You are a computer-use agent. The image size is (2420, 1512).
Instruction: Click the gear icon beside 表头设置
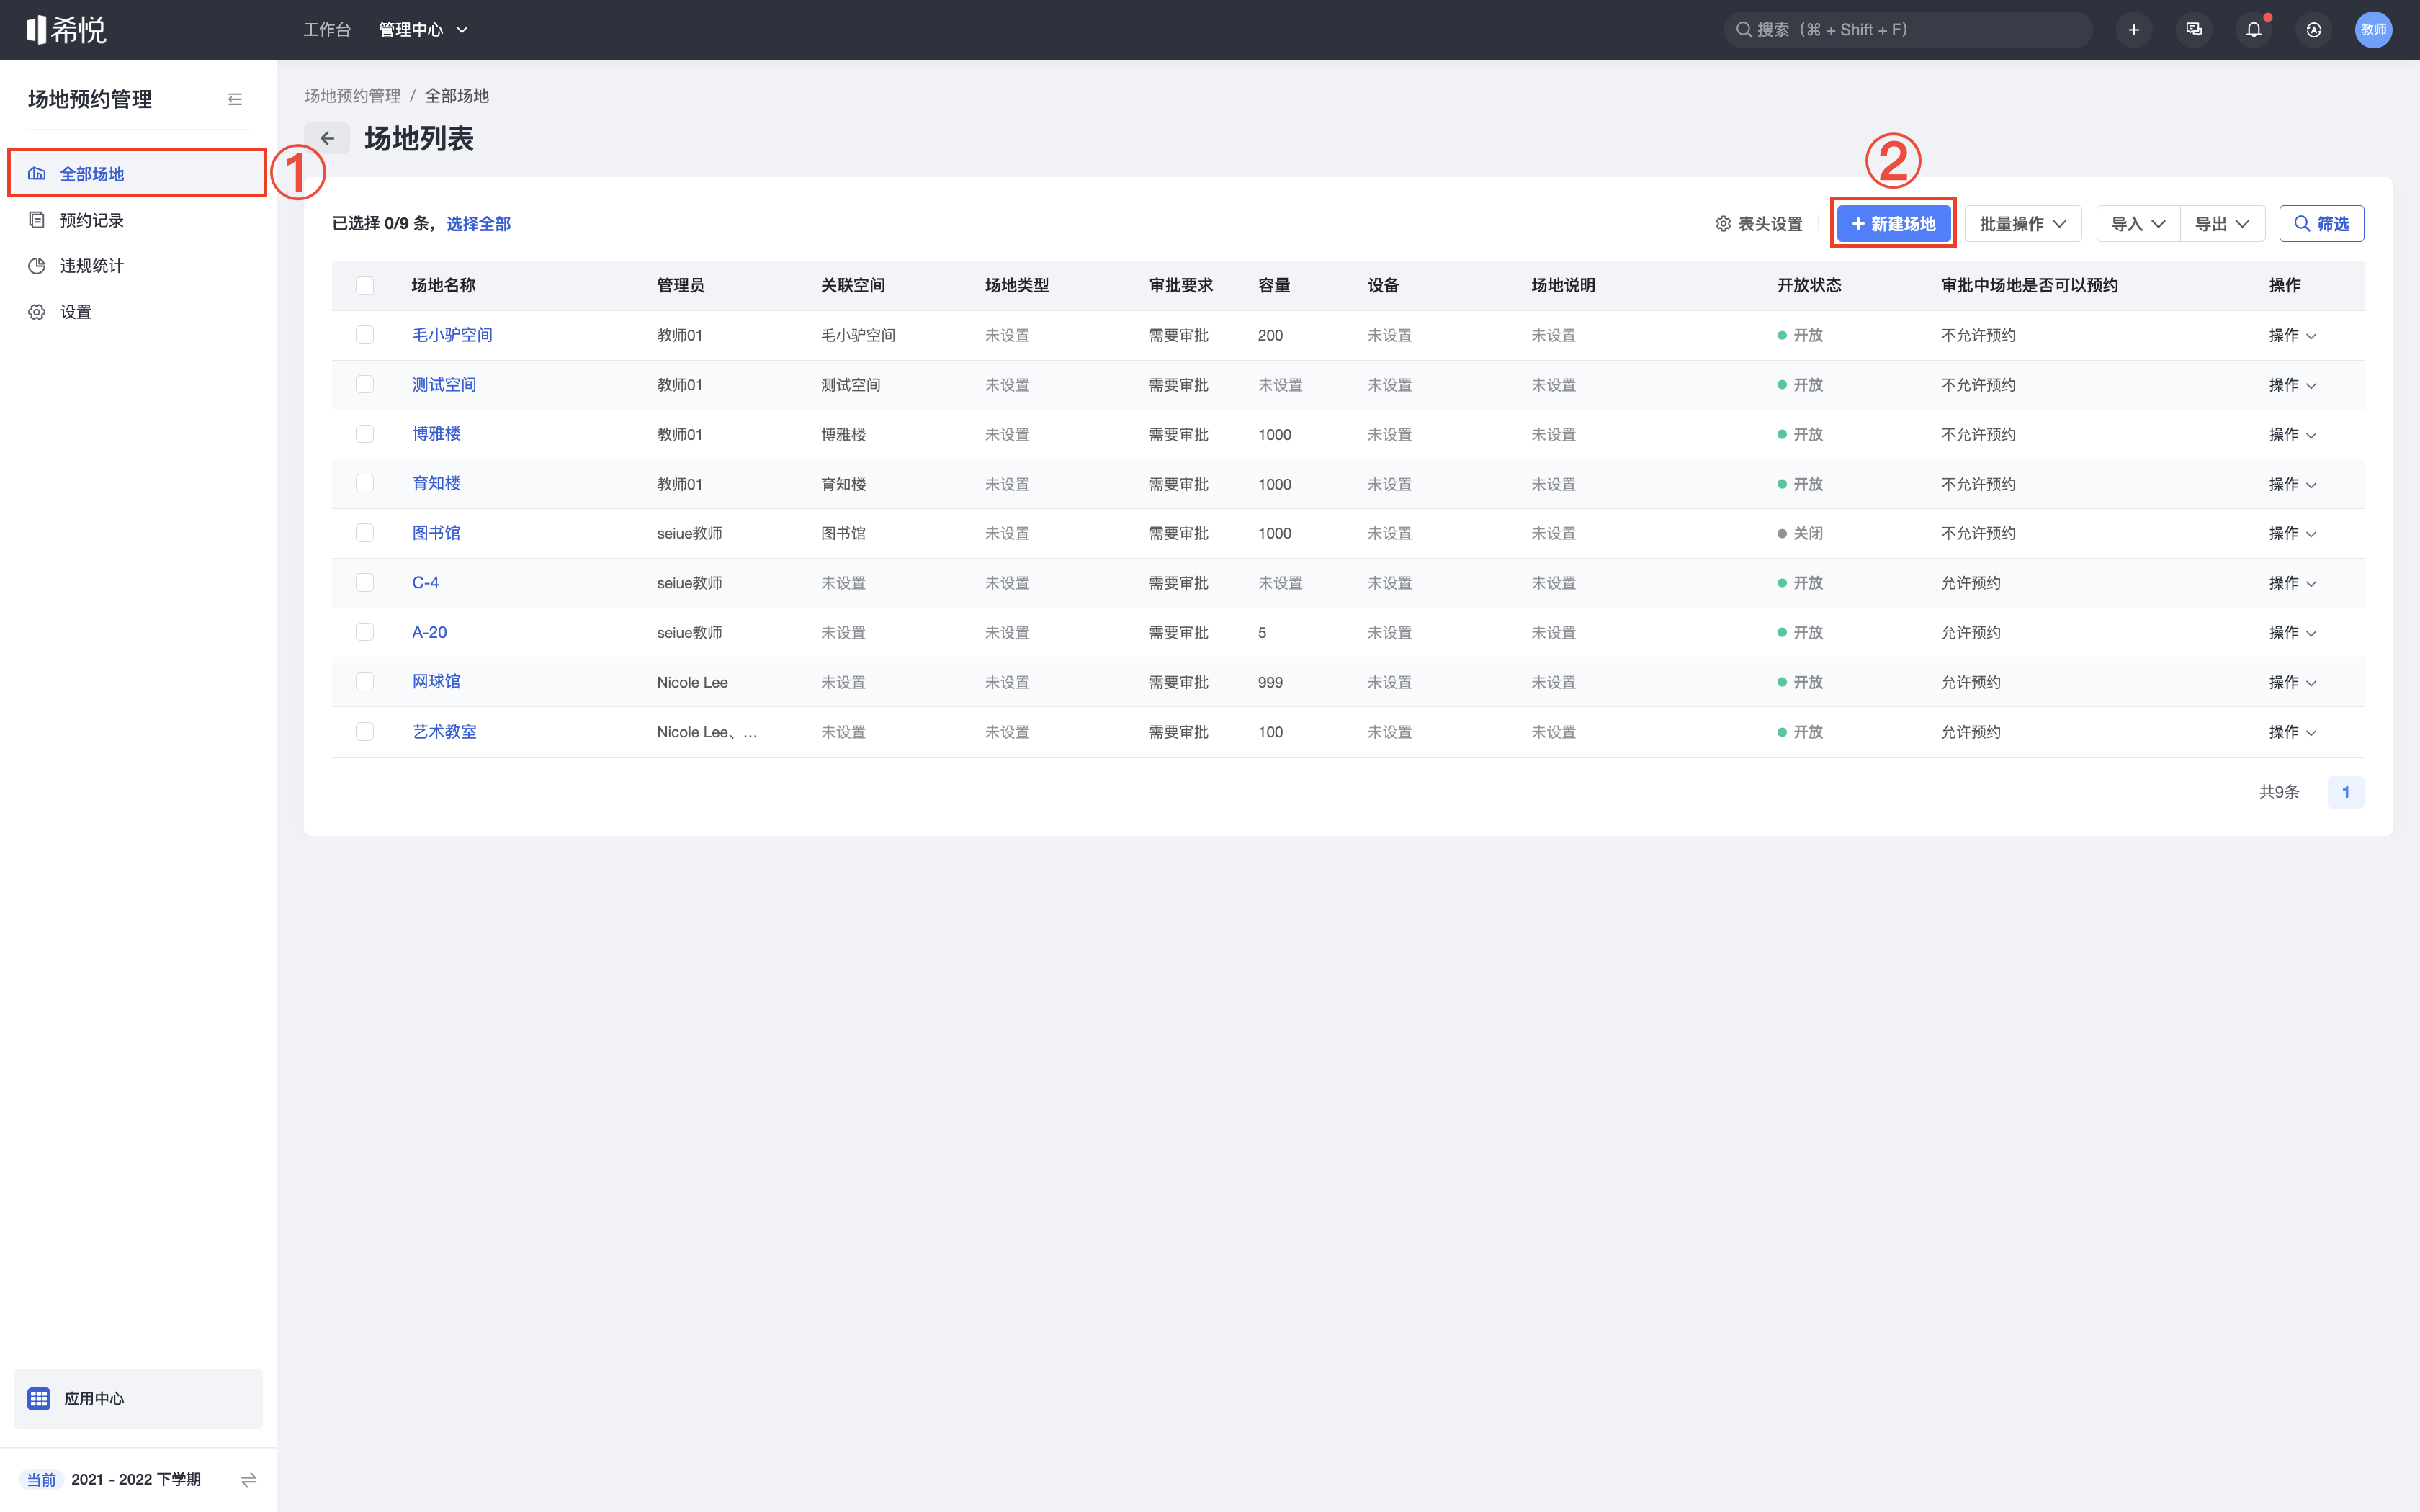[1723, 224]
